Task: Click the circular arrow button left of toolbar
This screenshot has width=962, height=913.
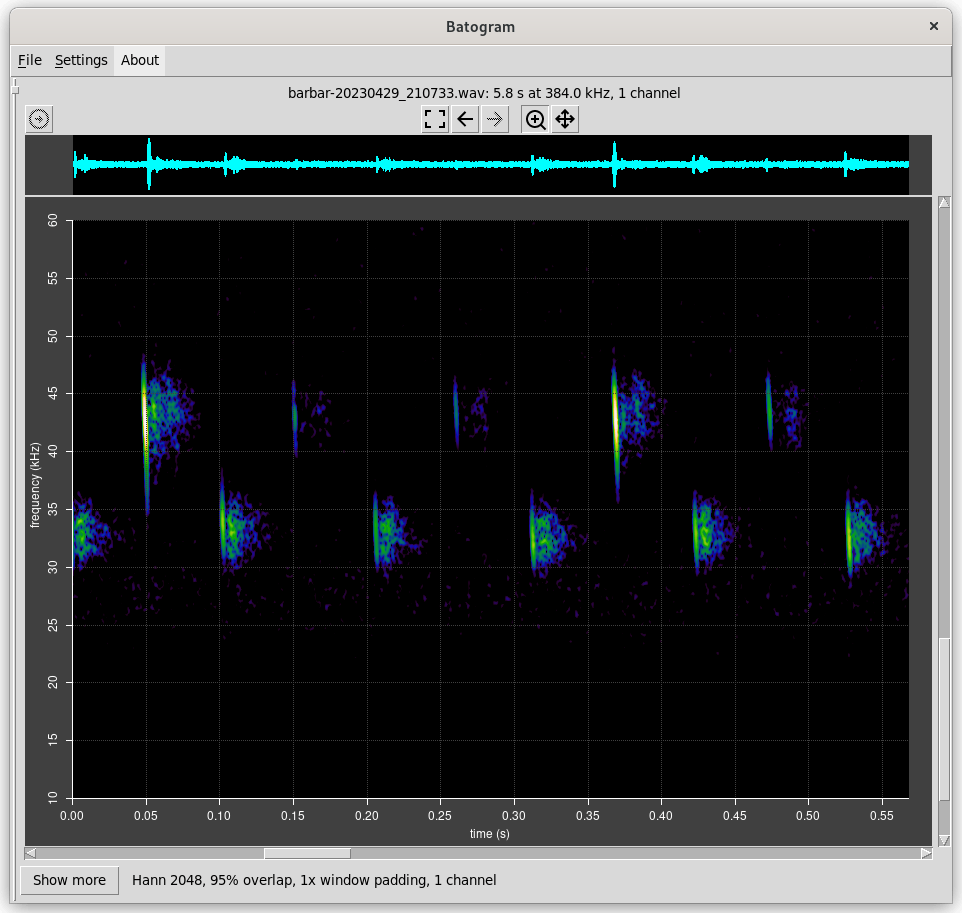Action: (x=39, y=120)
